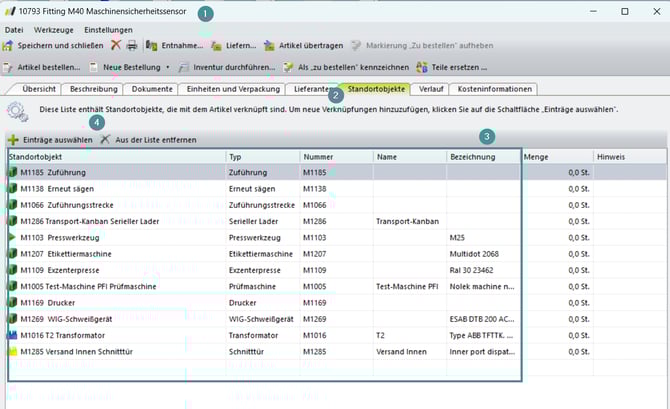This screenshot has height=409, width=670.
Task: Click the printer icon in the toolbar
Action: 132,45
